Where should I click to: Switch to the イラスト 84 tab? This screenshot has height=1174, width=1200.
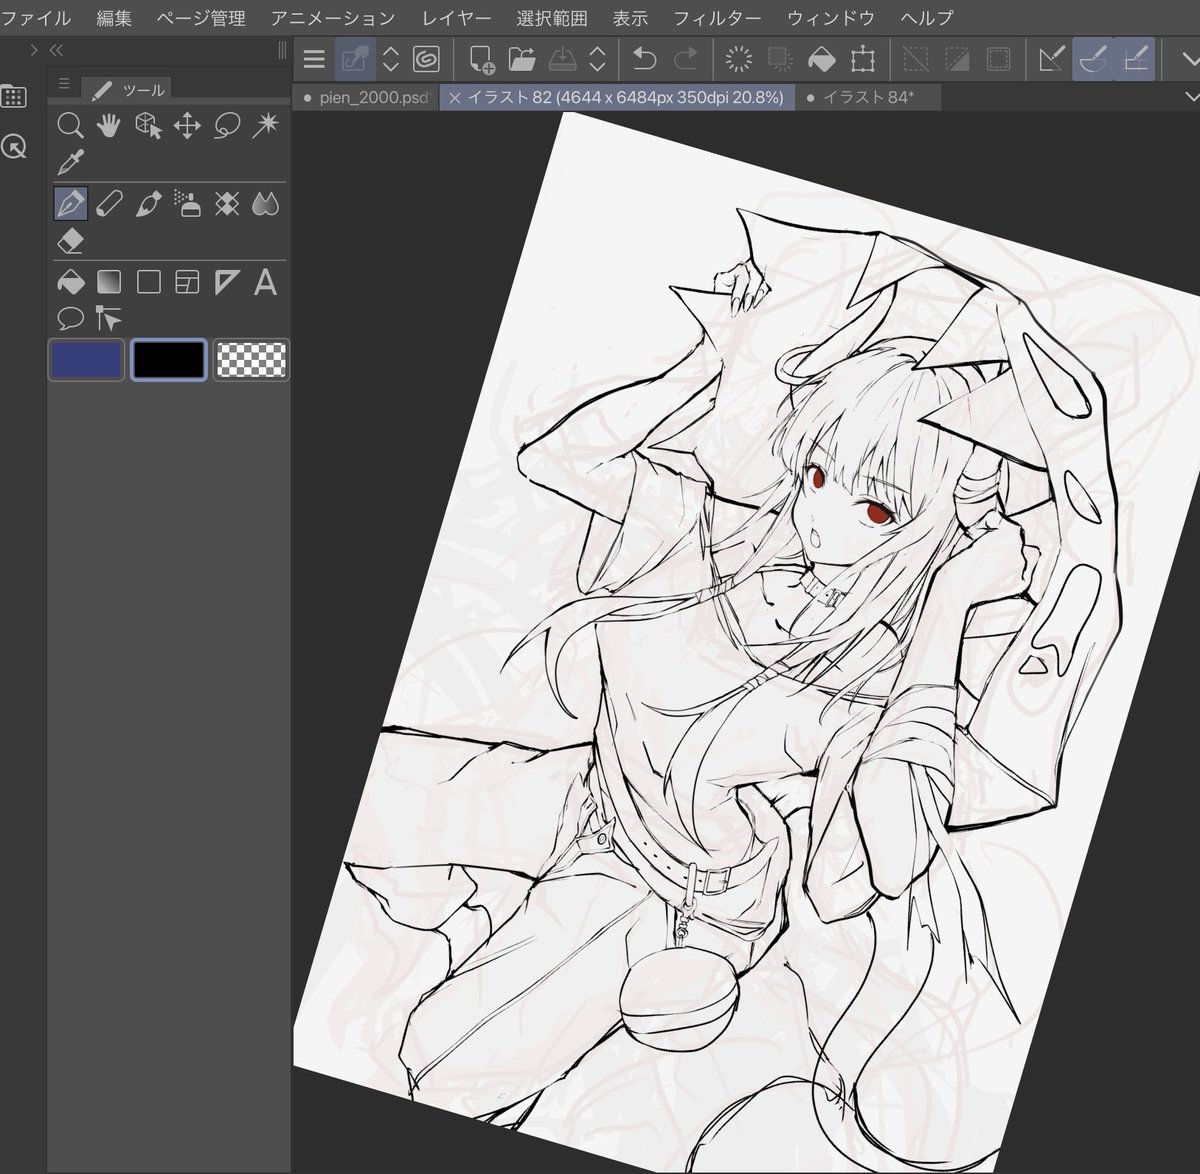(x=866, y=97)
